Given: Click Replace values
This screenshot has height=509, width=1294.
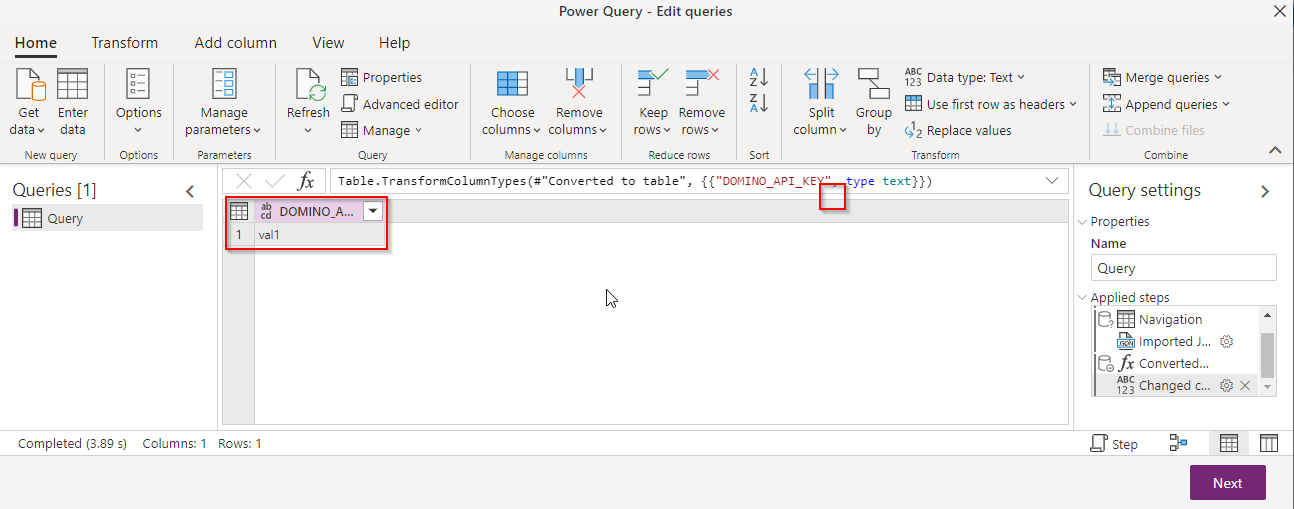Looking at the screenshot, I should pos(958,130).
